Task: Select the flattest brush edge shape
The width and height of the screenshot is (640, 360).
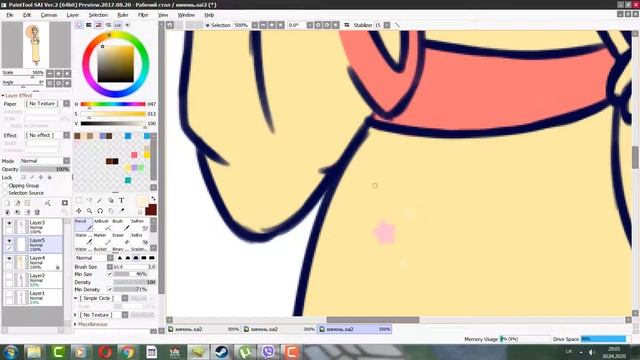Action: pos(152,258)
